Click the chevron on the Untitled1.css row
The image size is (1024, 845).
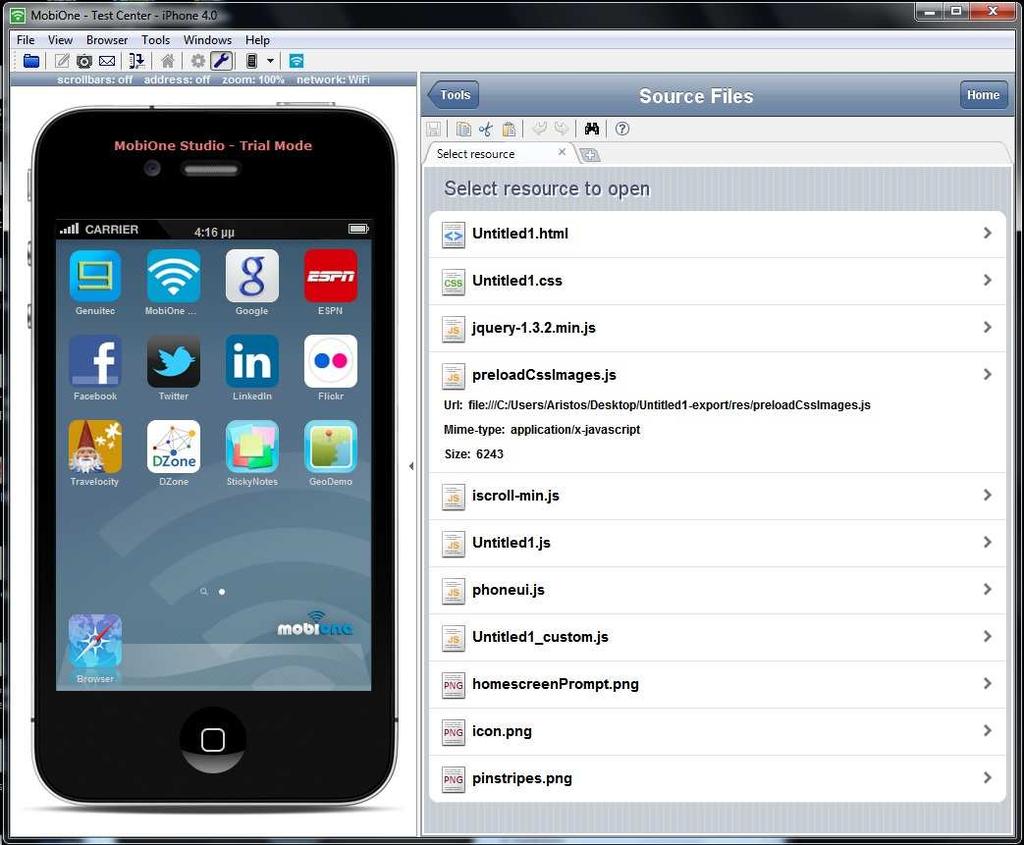click(987, 280)
